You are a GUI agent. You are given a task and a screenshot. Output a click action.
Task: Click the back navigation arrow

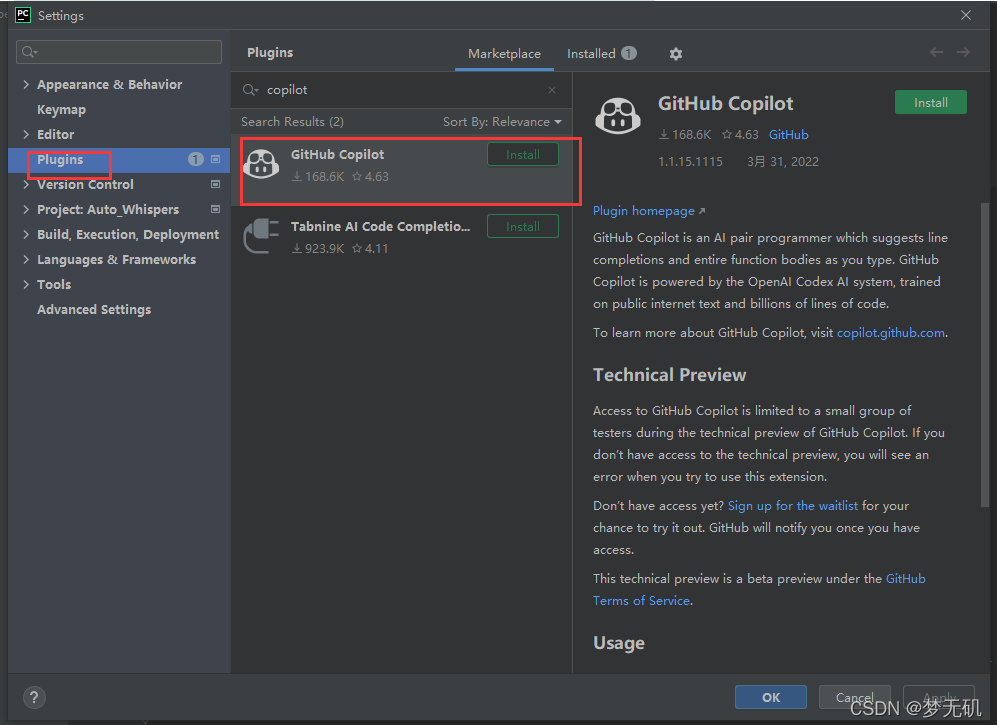(936, 52)
